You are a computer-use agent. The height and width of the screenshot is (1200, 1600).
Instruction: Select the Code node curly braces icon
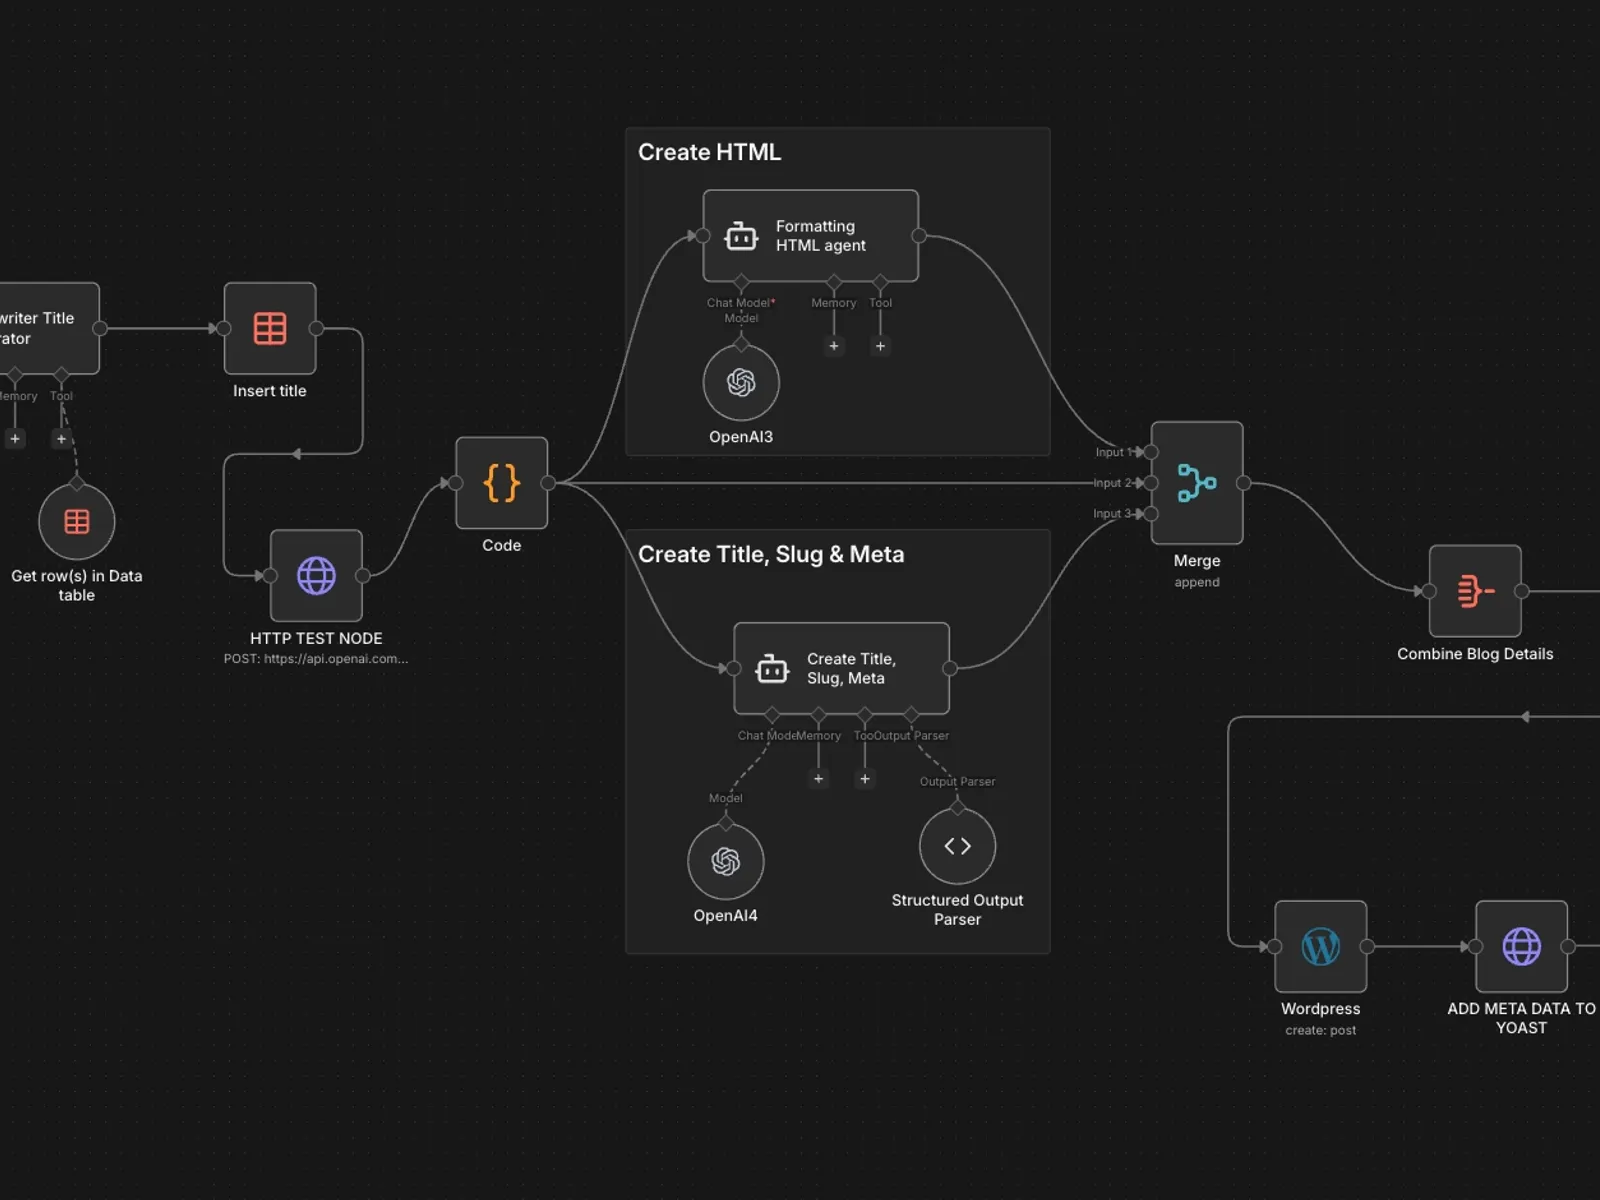point(501,483)
